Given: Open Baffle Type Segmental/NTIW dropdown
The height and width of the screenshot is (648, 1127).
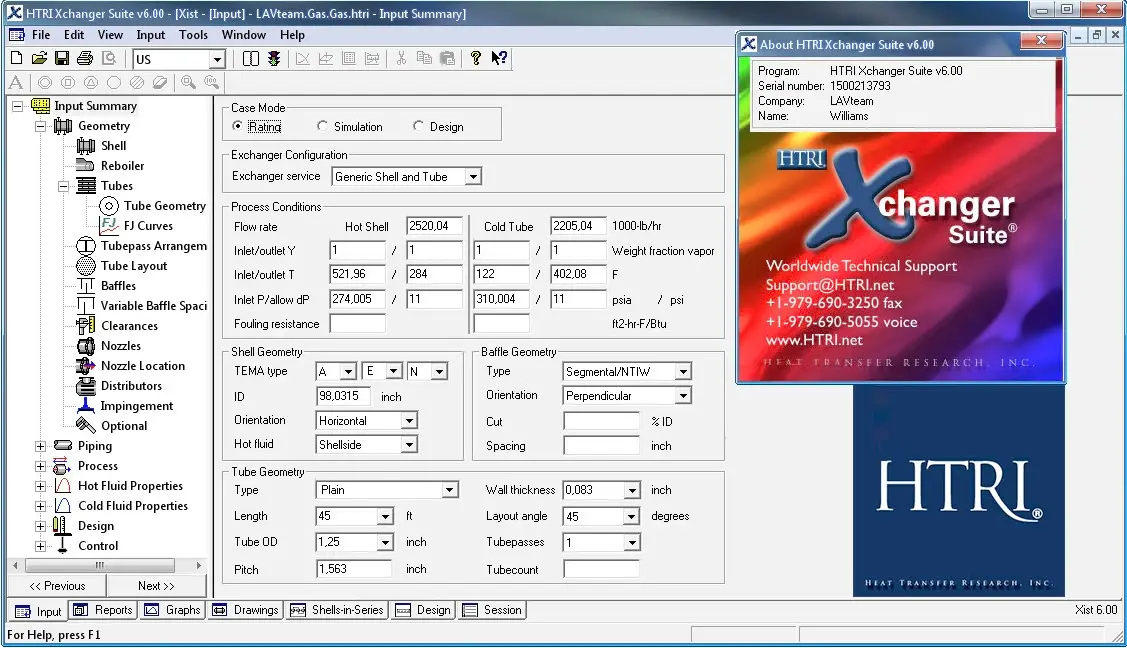Looking at the screenshot, I should pos(684,371).
